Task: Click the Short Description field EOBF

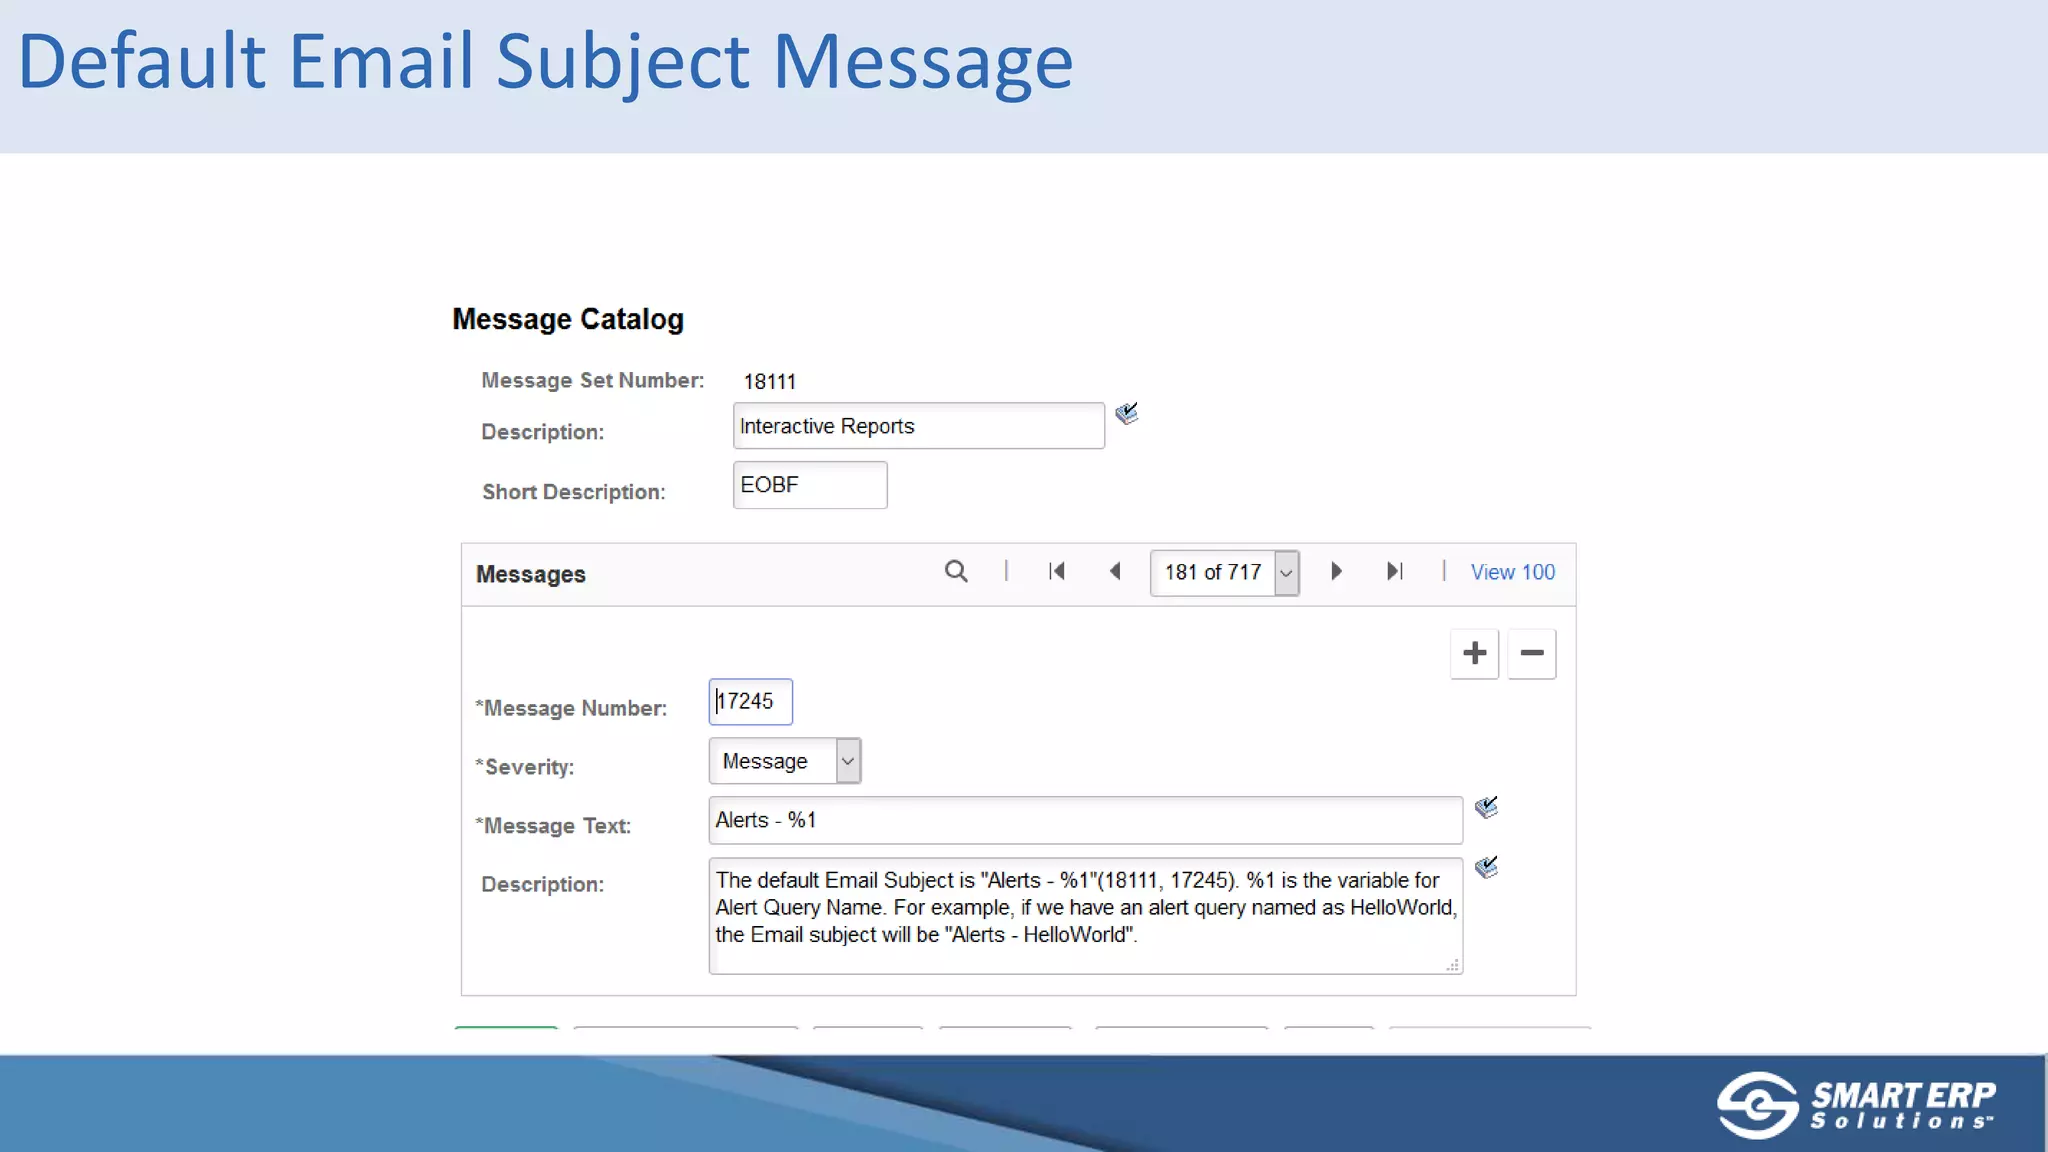Action: 810,485
